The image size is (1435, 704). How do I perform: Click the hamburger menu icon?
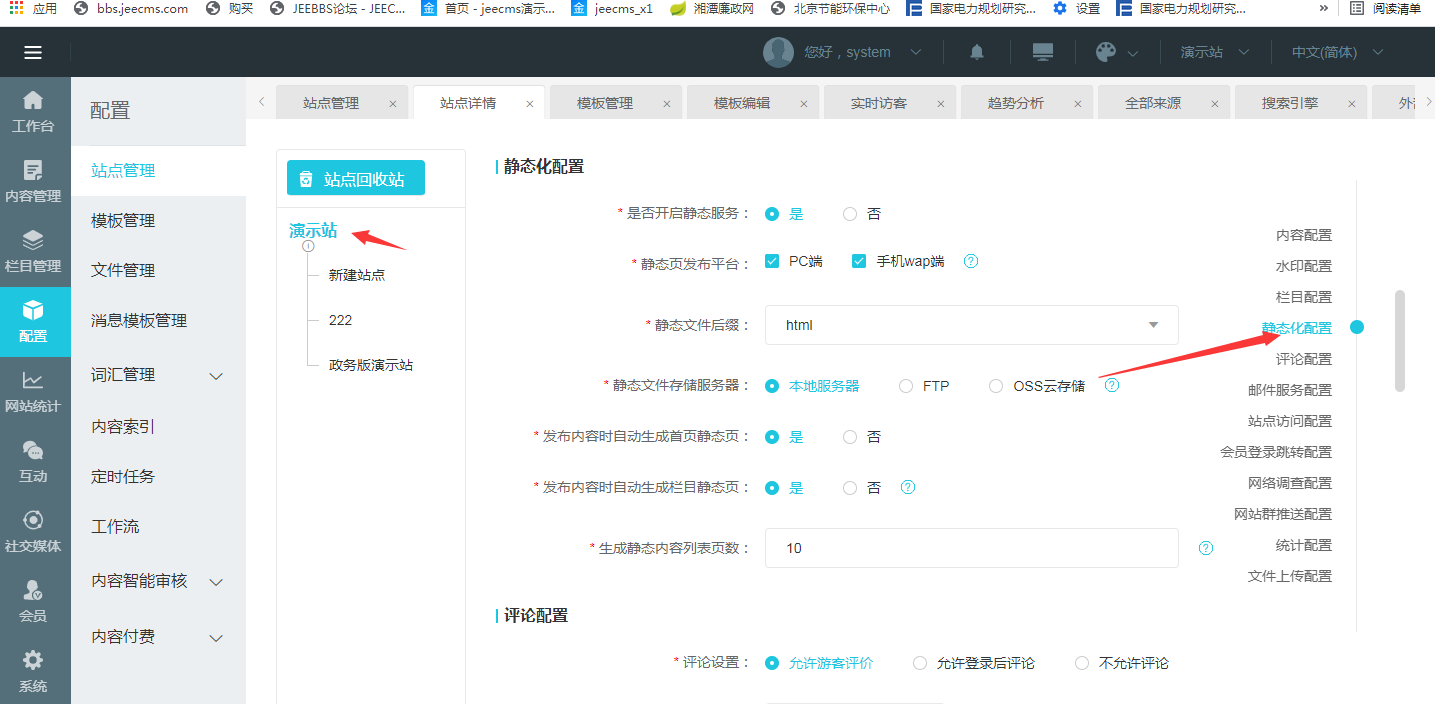[x=33, y=53]
